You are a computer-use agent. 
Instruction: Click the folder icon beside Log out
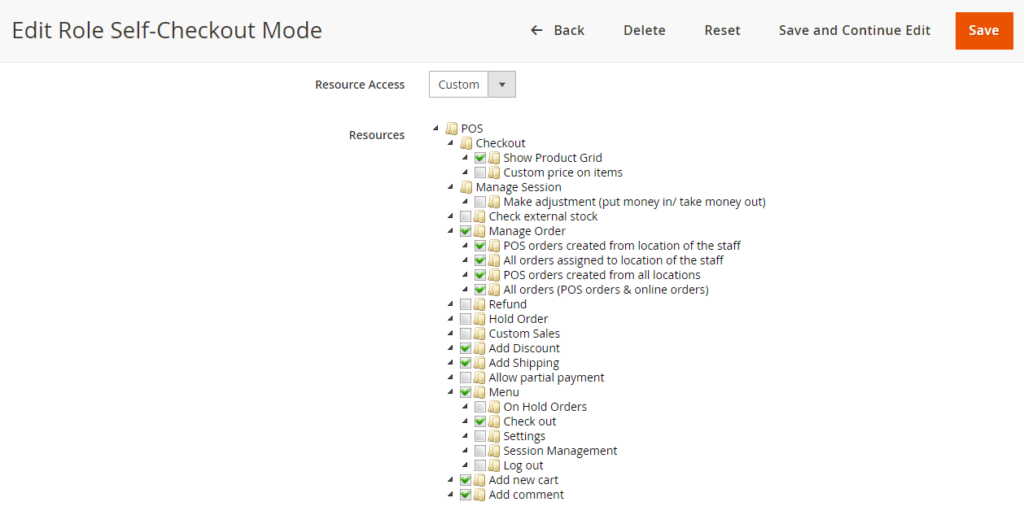(x=494, y=466)
